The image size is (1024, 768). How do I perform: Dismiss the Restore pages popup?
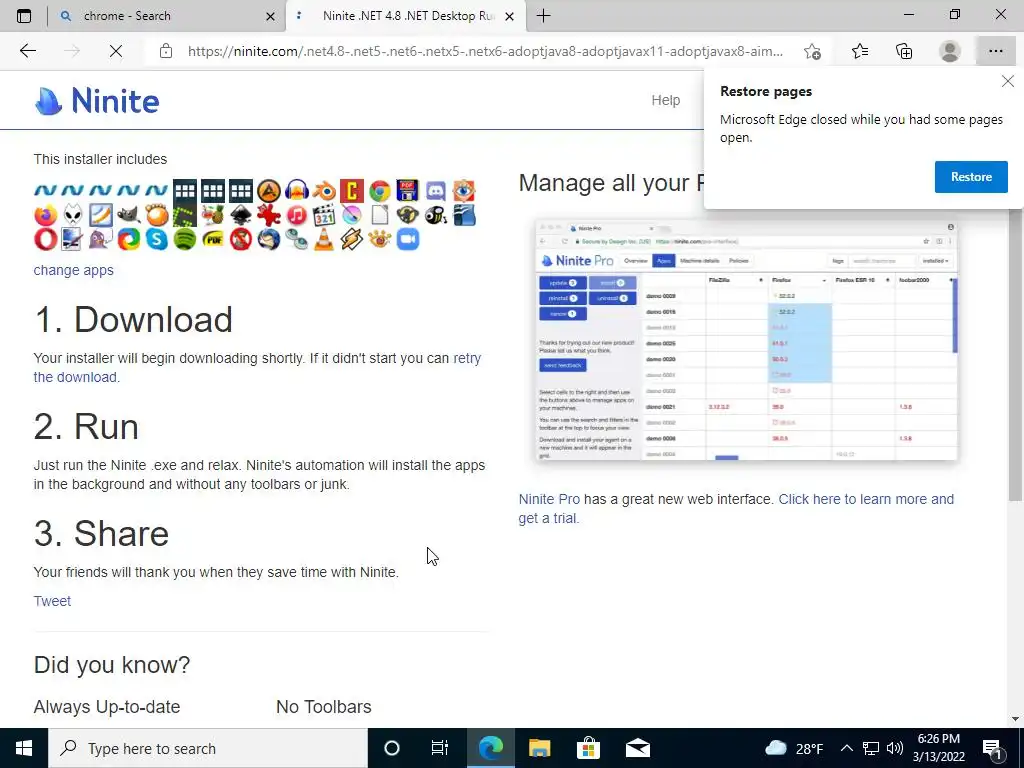tap(1008, 82)
